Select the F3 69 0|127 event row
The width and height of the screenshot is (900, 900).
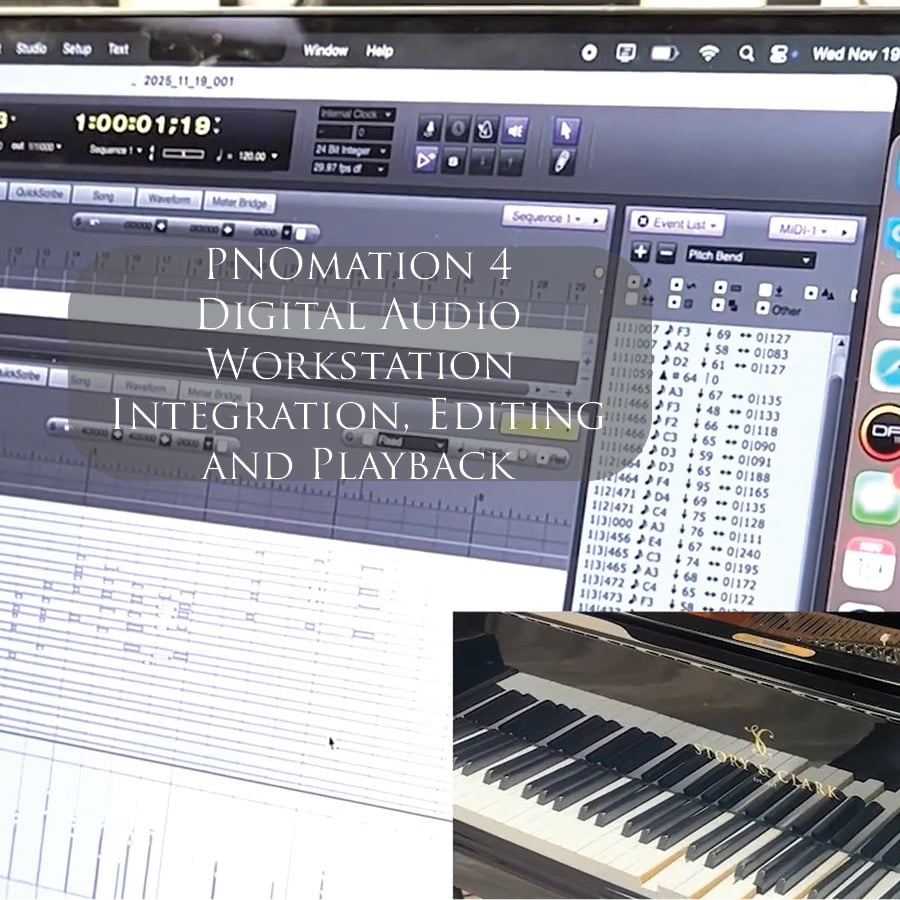click(x=704, y=335)
